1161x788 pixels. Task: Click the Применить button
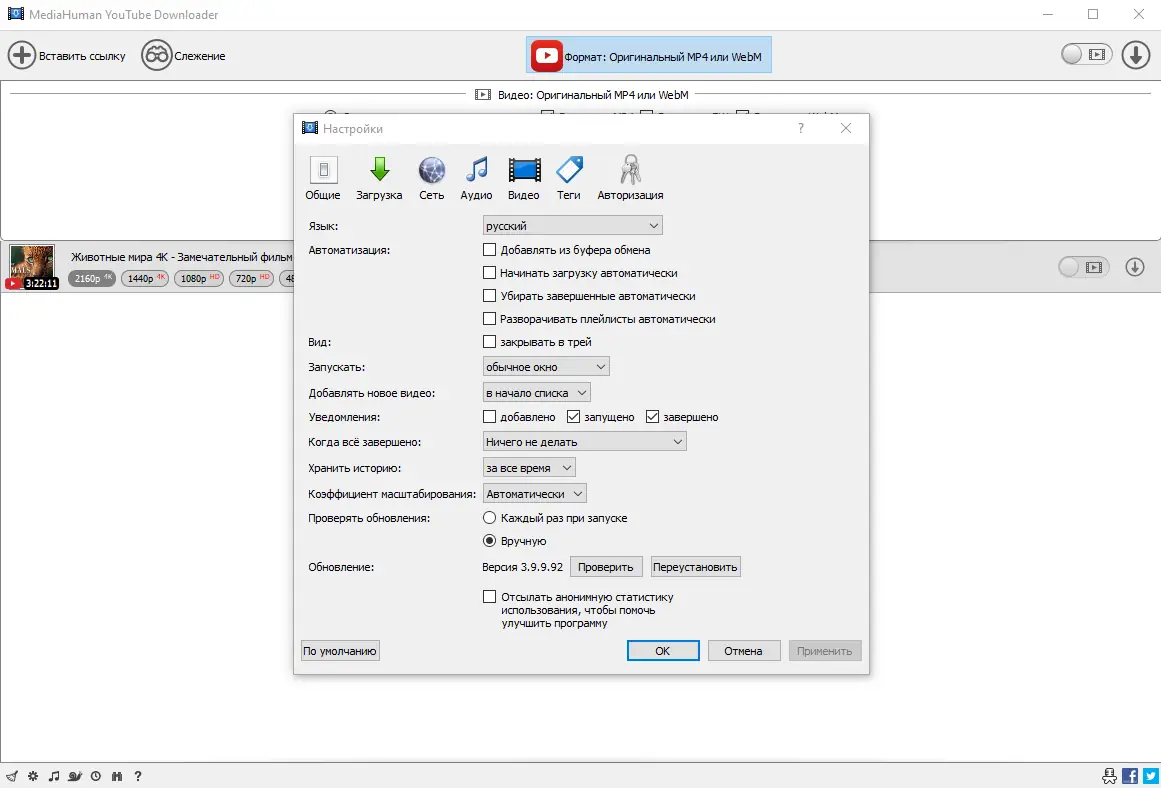[825, 651]
